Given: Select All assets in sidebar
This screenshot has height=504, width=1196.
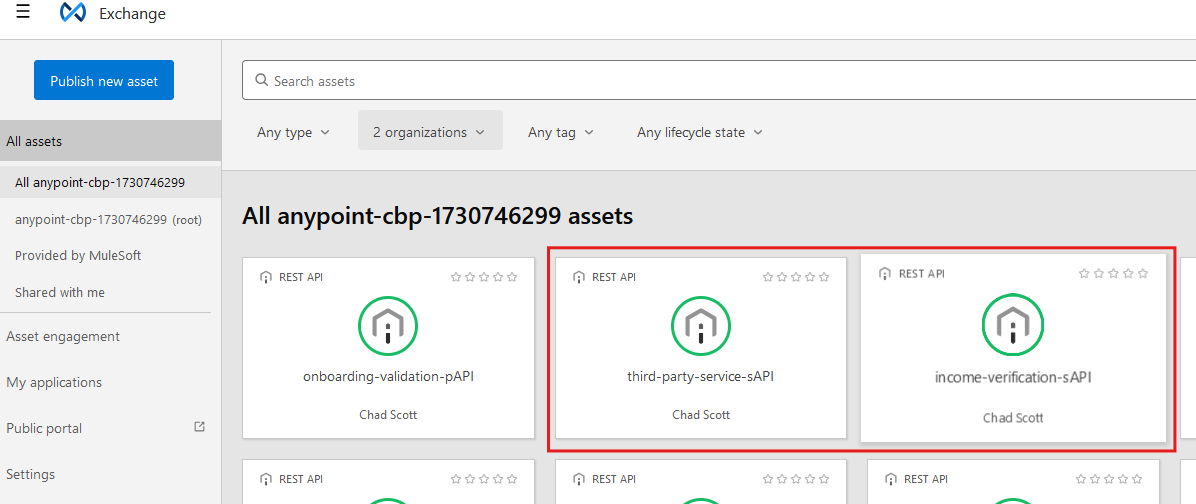Looking at the screenshot, I should (x=111, y=141).
